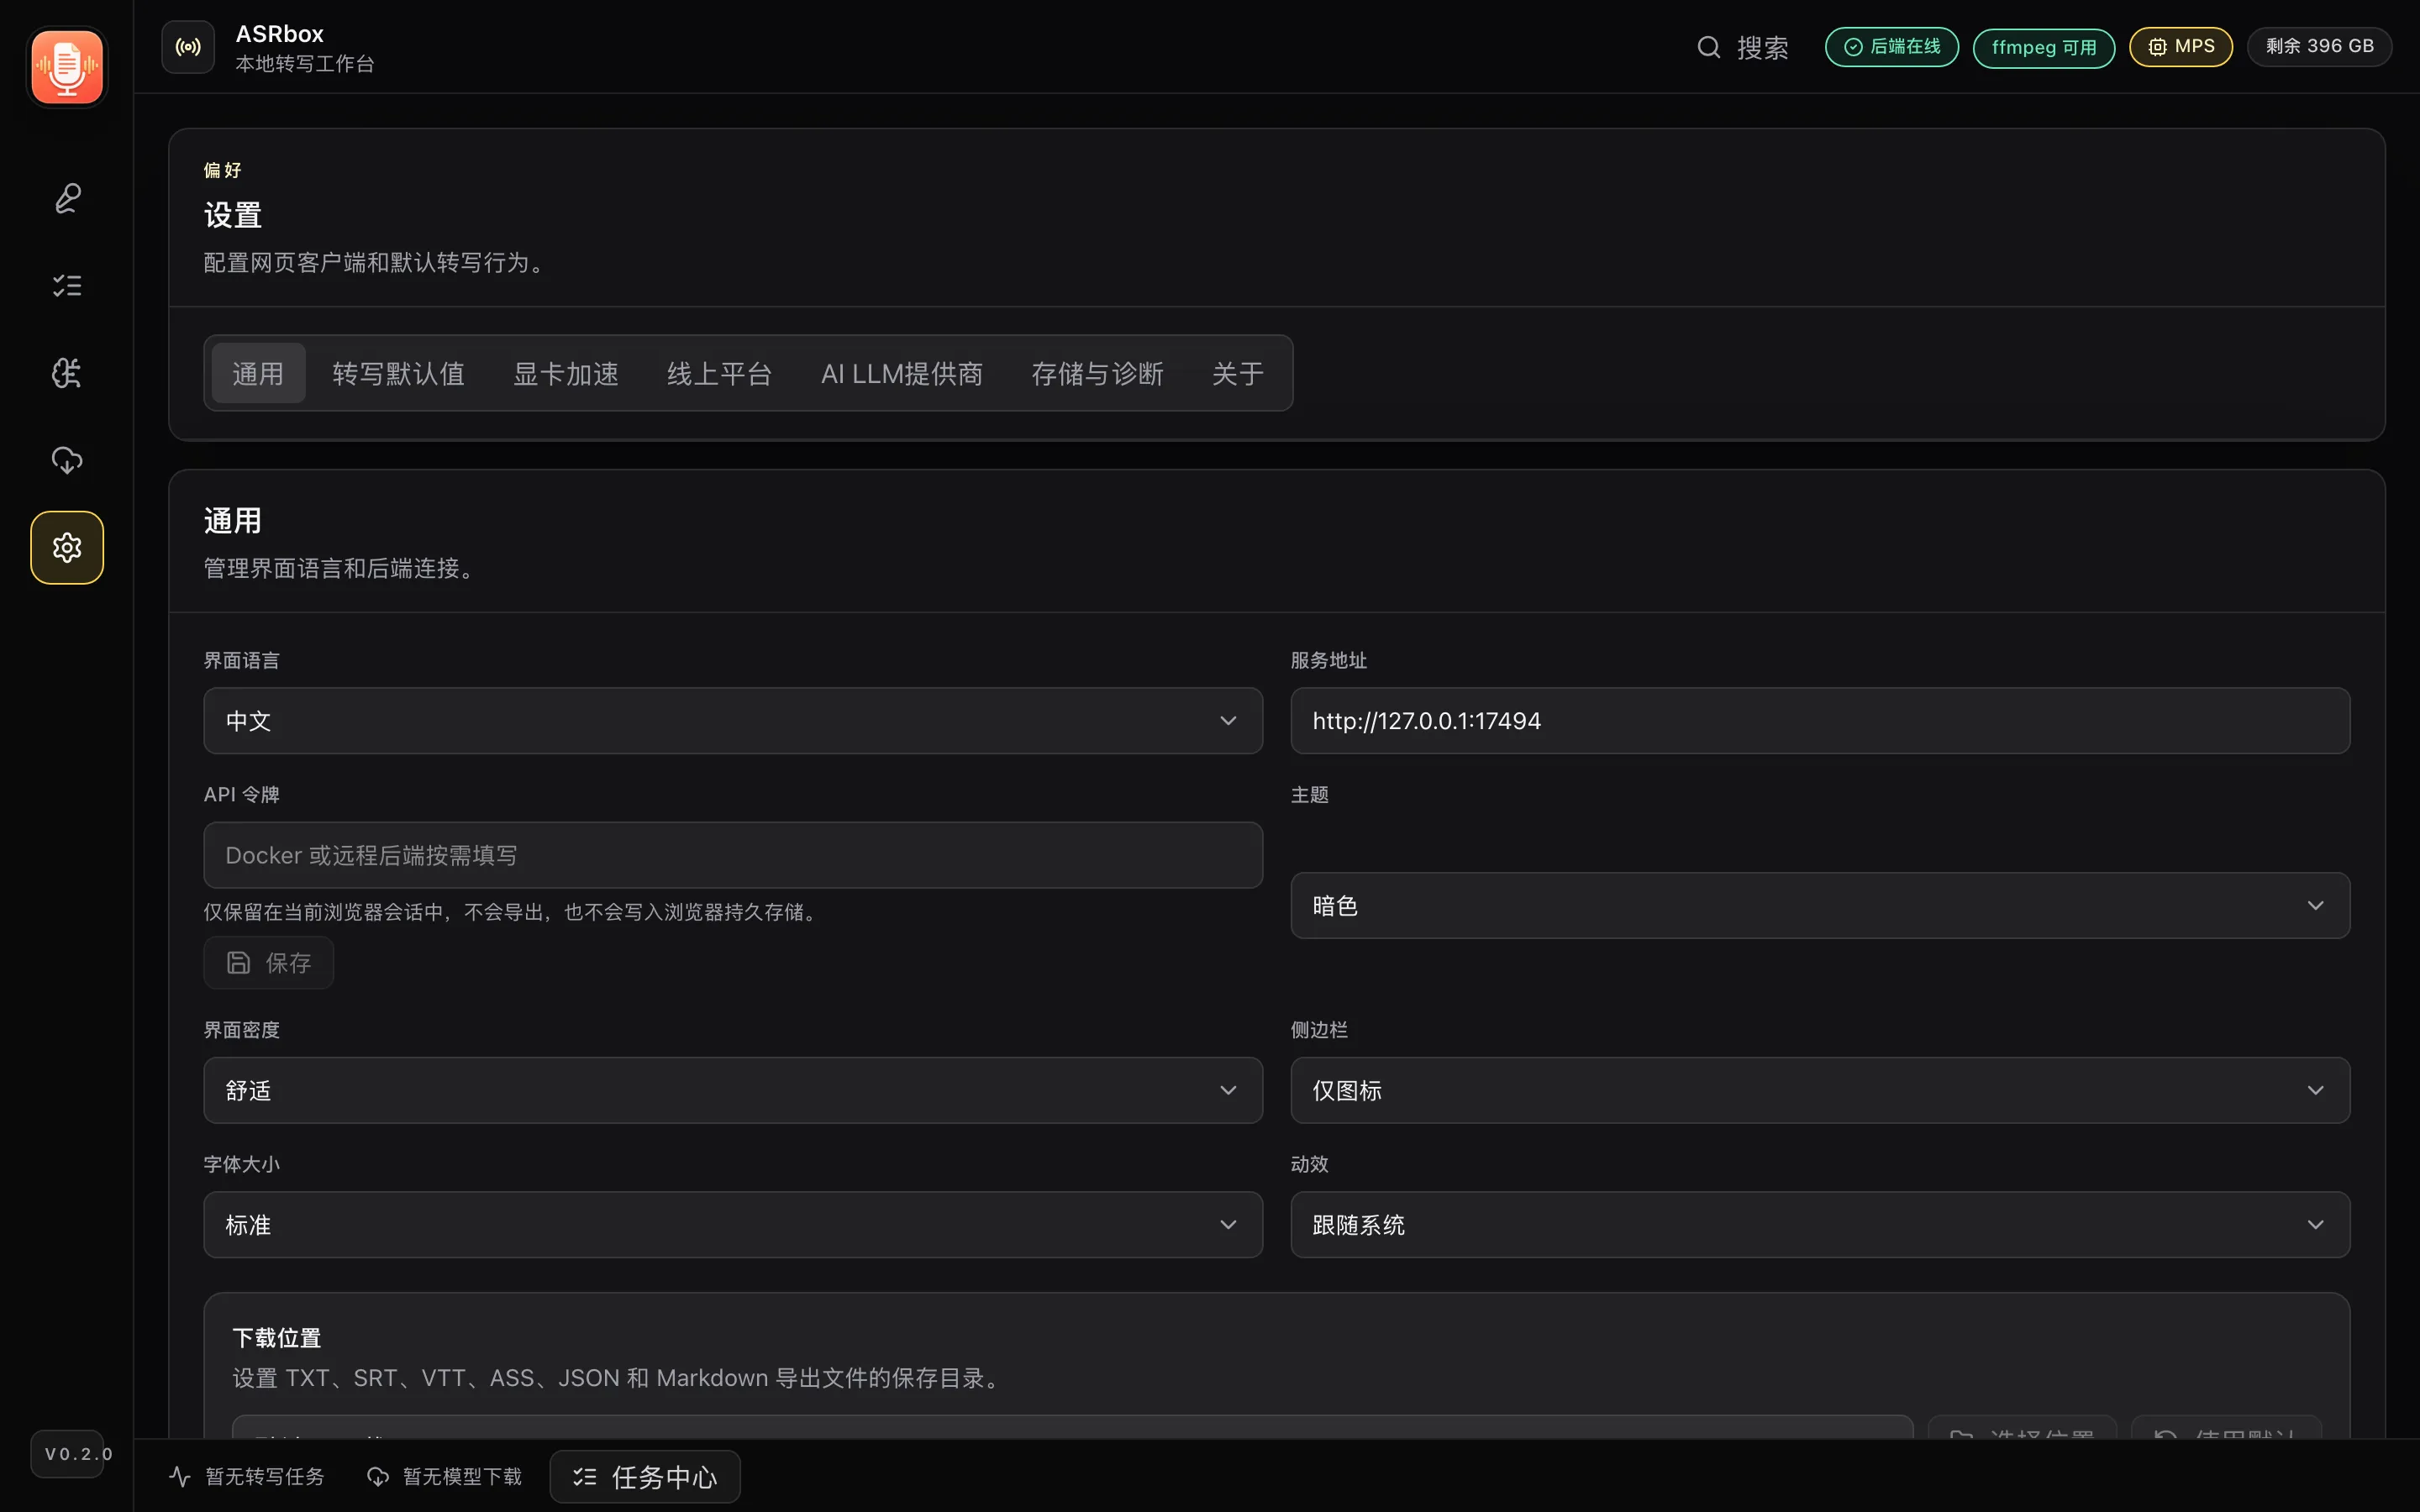Click the 保存 button
2420x1512 pixels.
[x=269, y=963]
